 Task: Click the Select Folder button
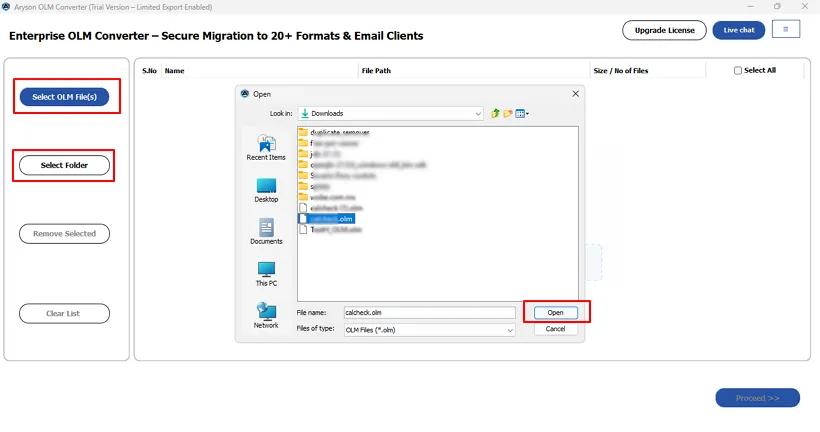click(x=64, y=165)
